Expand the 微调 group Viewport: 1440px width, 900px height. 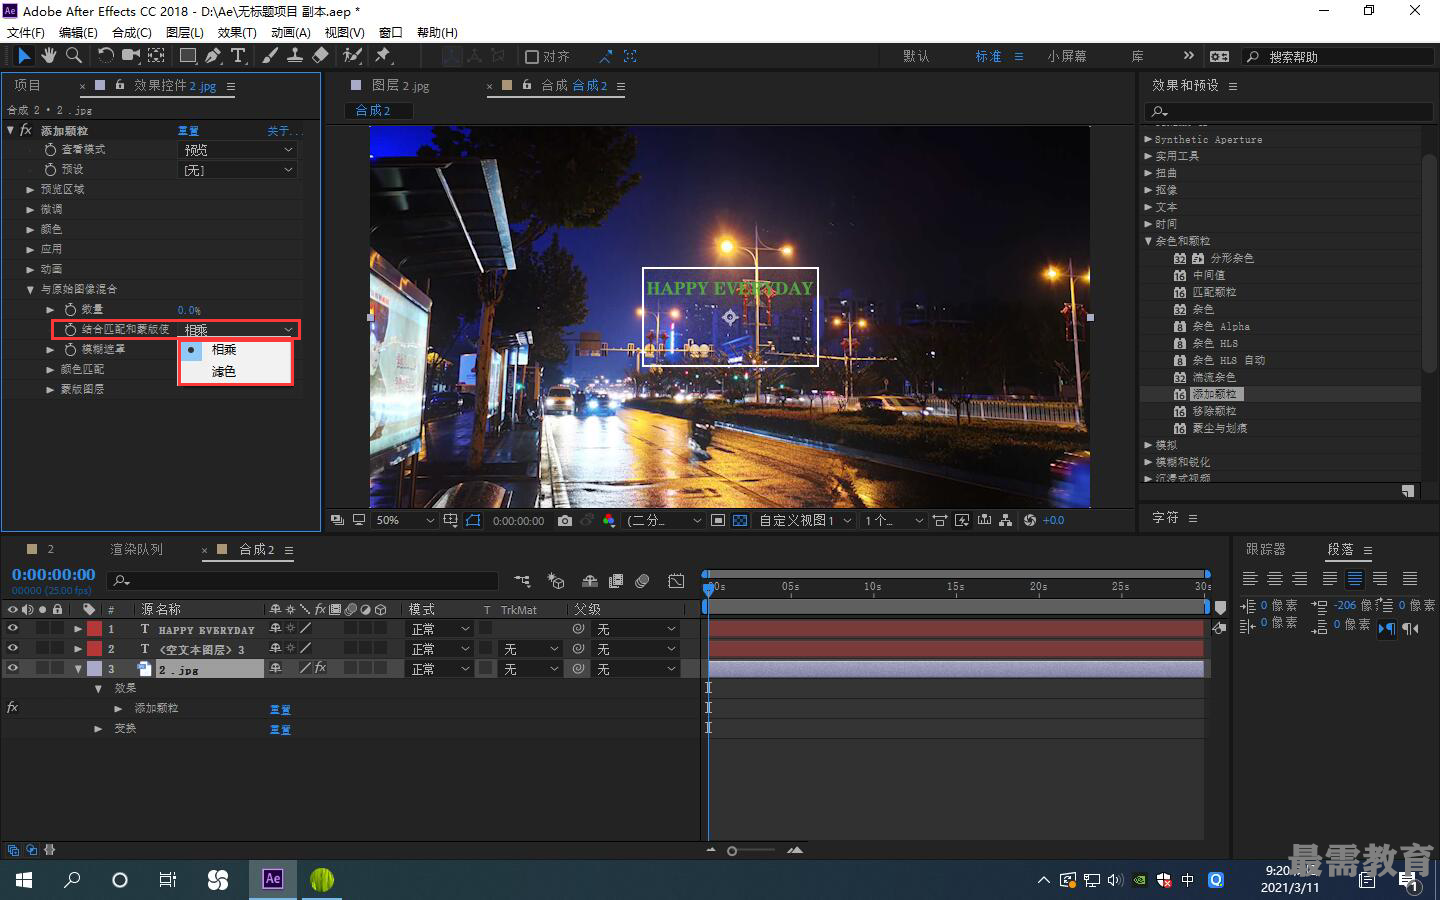point(30,209)
